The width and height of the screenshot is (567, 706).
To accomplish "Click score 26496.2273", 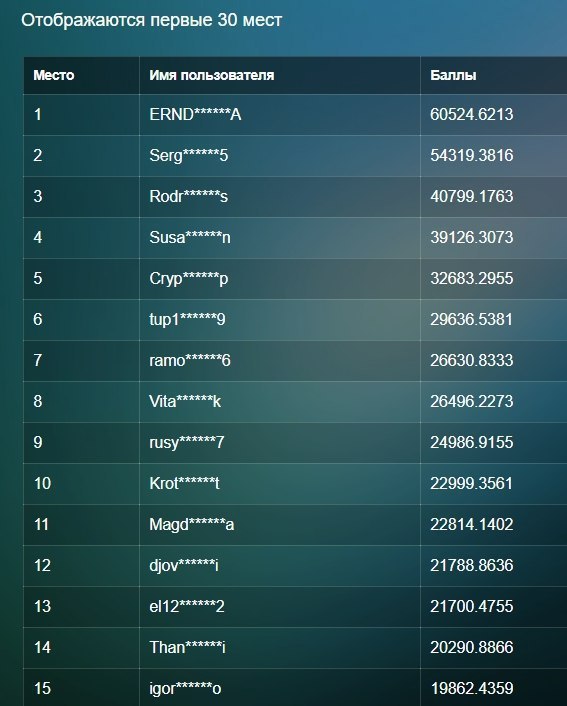I will (x=472, y=401).
